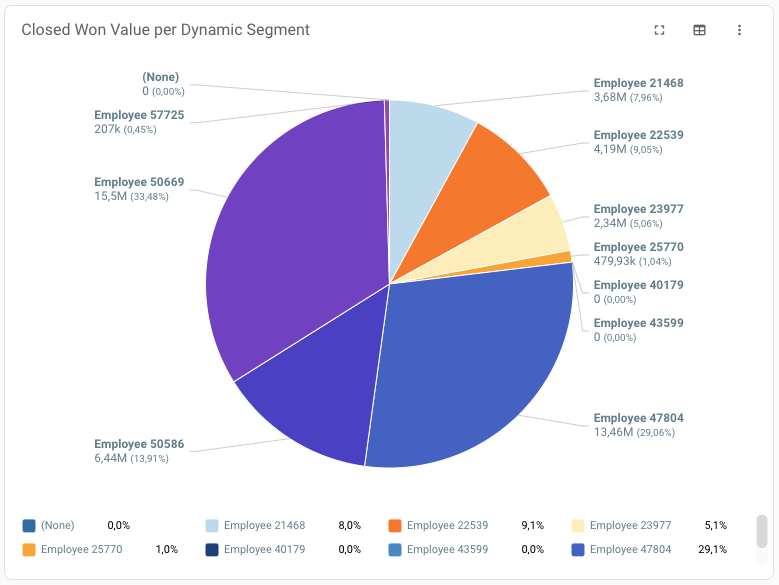779x585 pixels.
Task: Open the three-dot more options menu
Action: click(x=739, y=30)
